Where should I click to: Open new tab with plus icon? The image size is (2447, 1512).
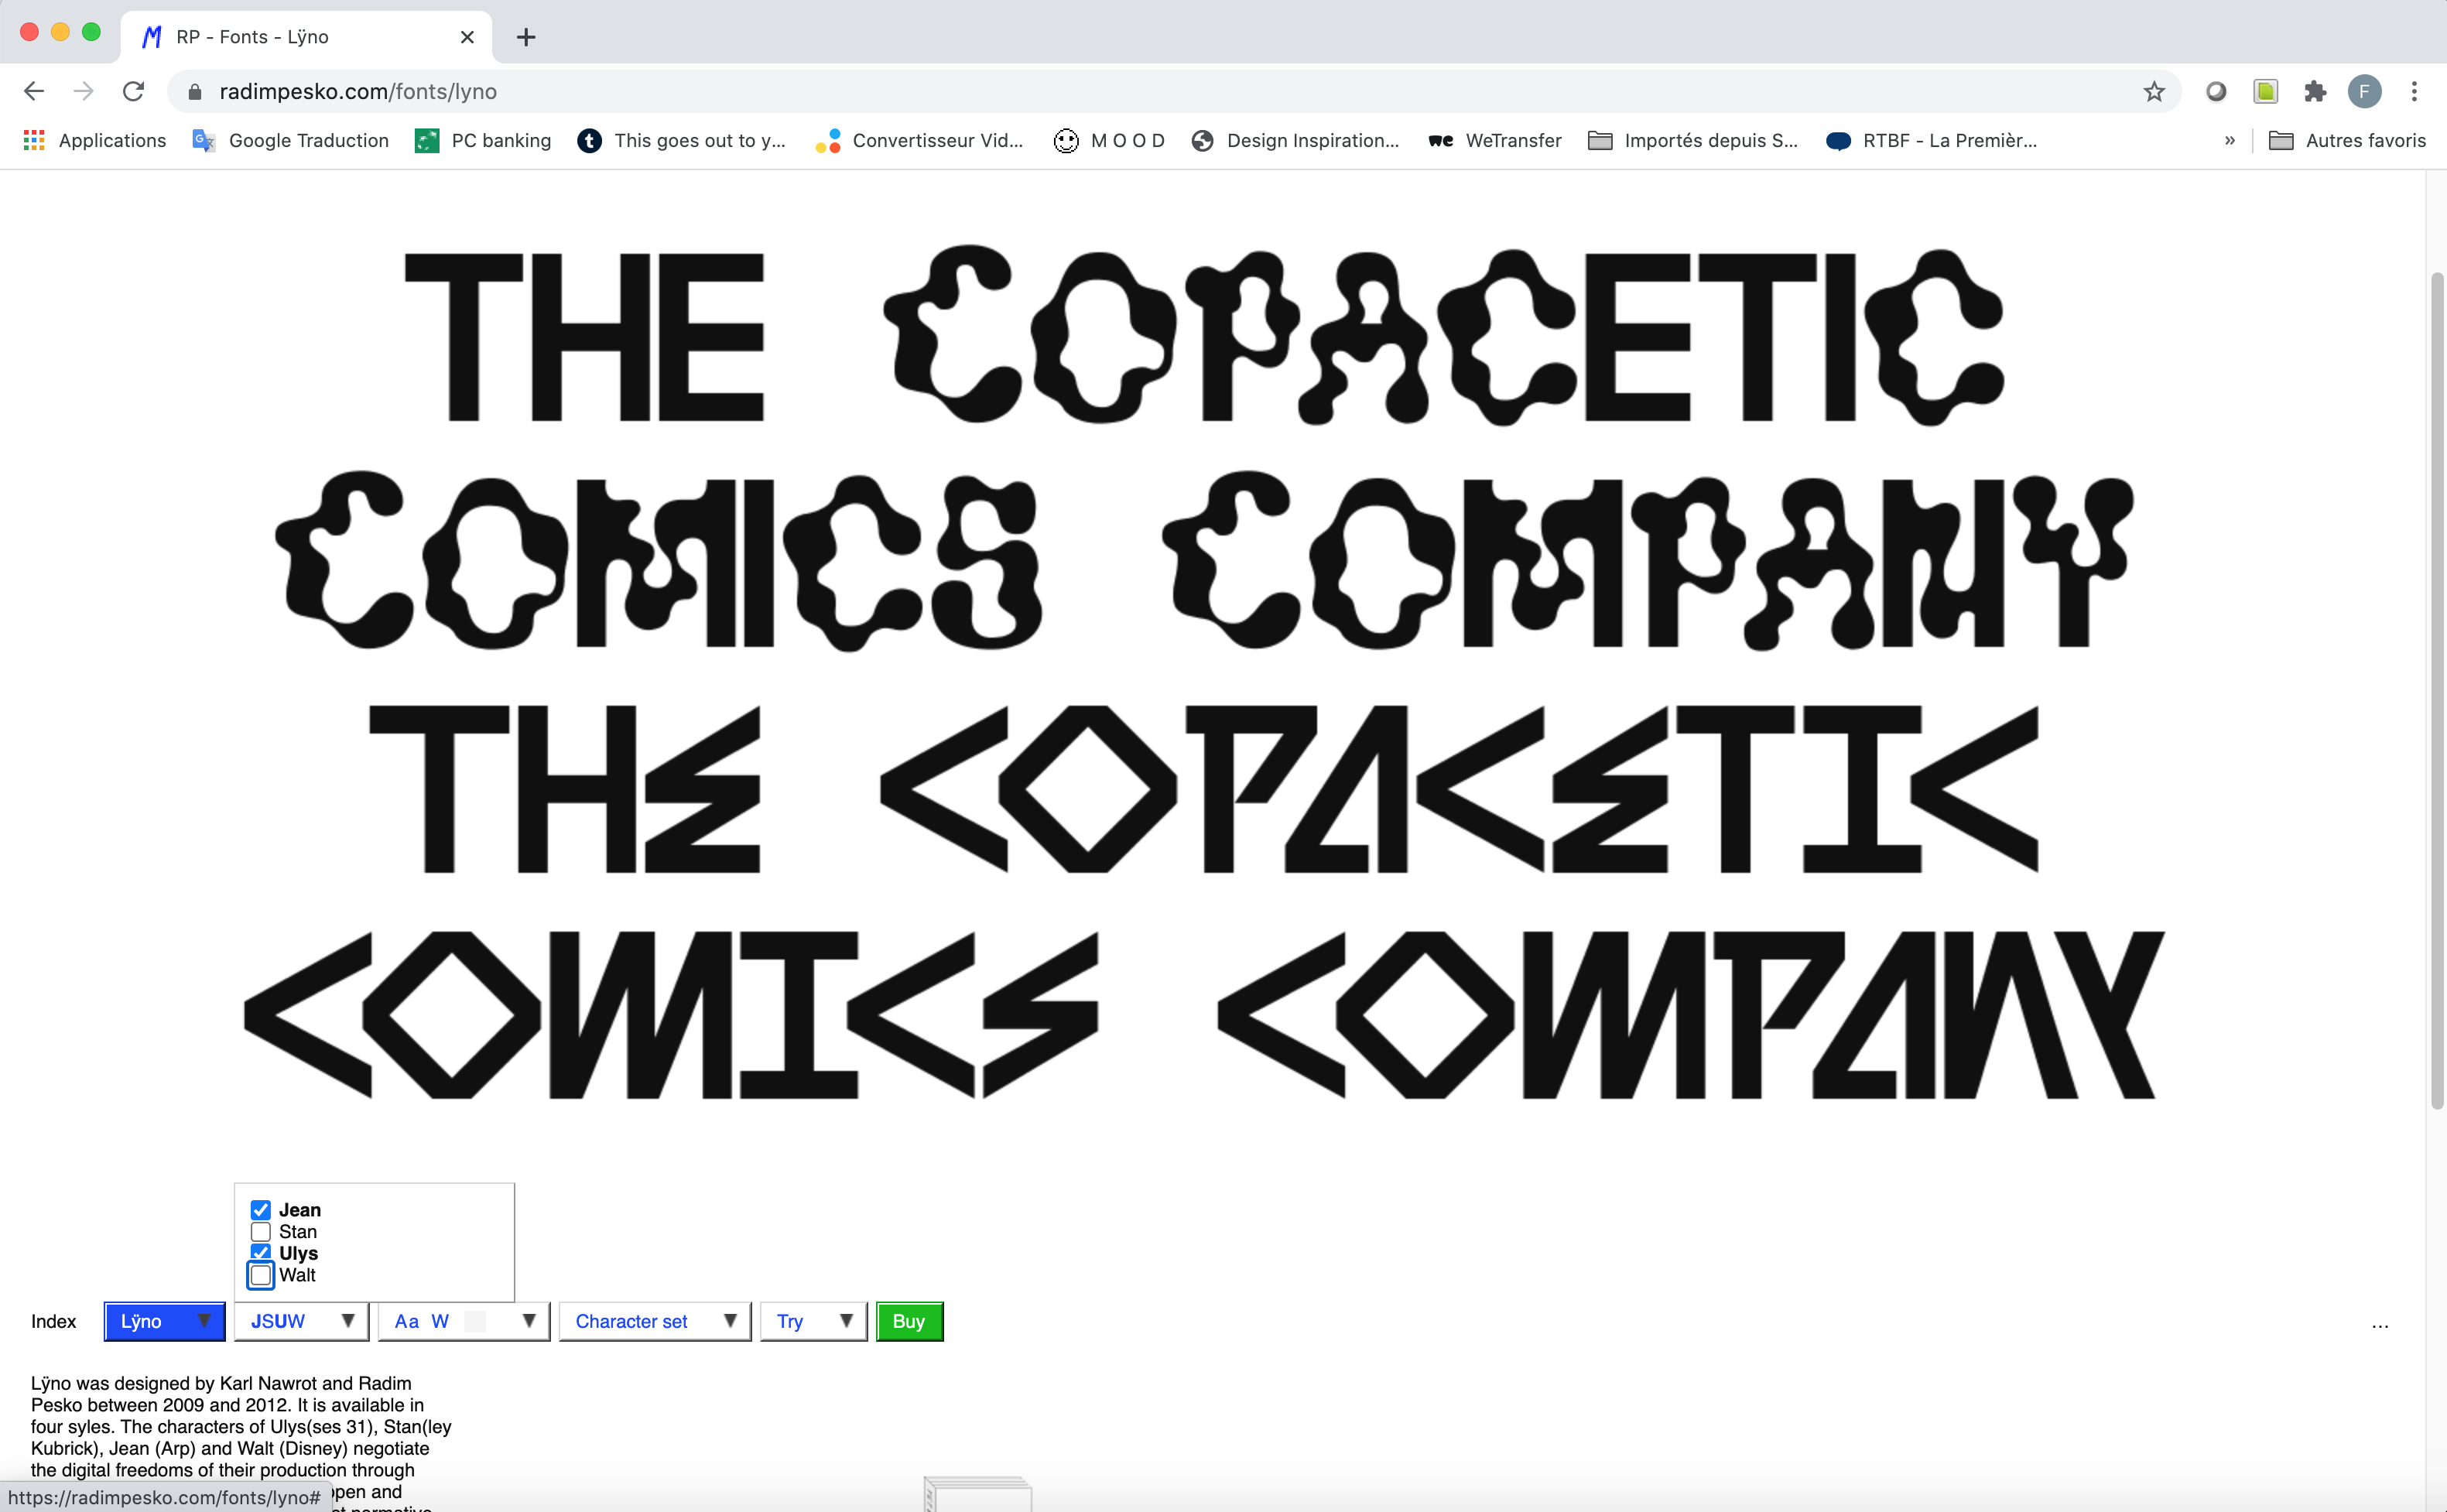526,37
